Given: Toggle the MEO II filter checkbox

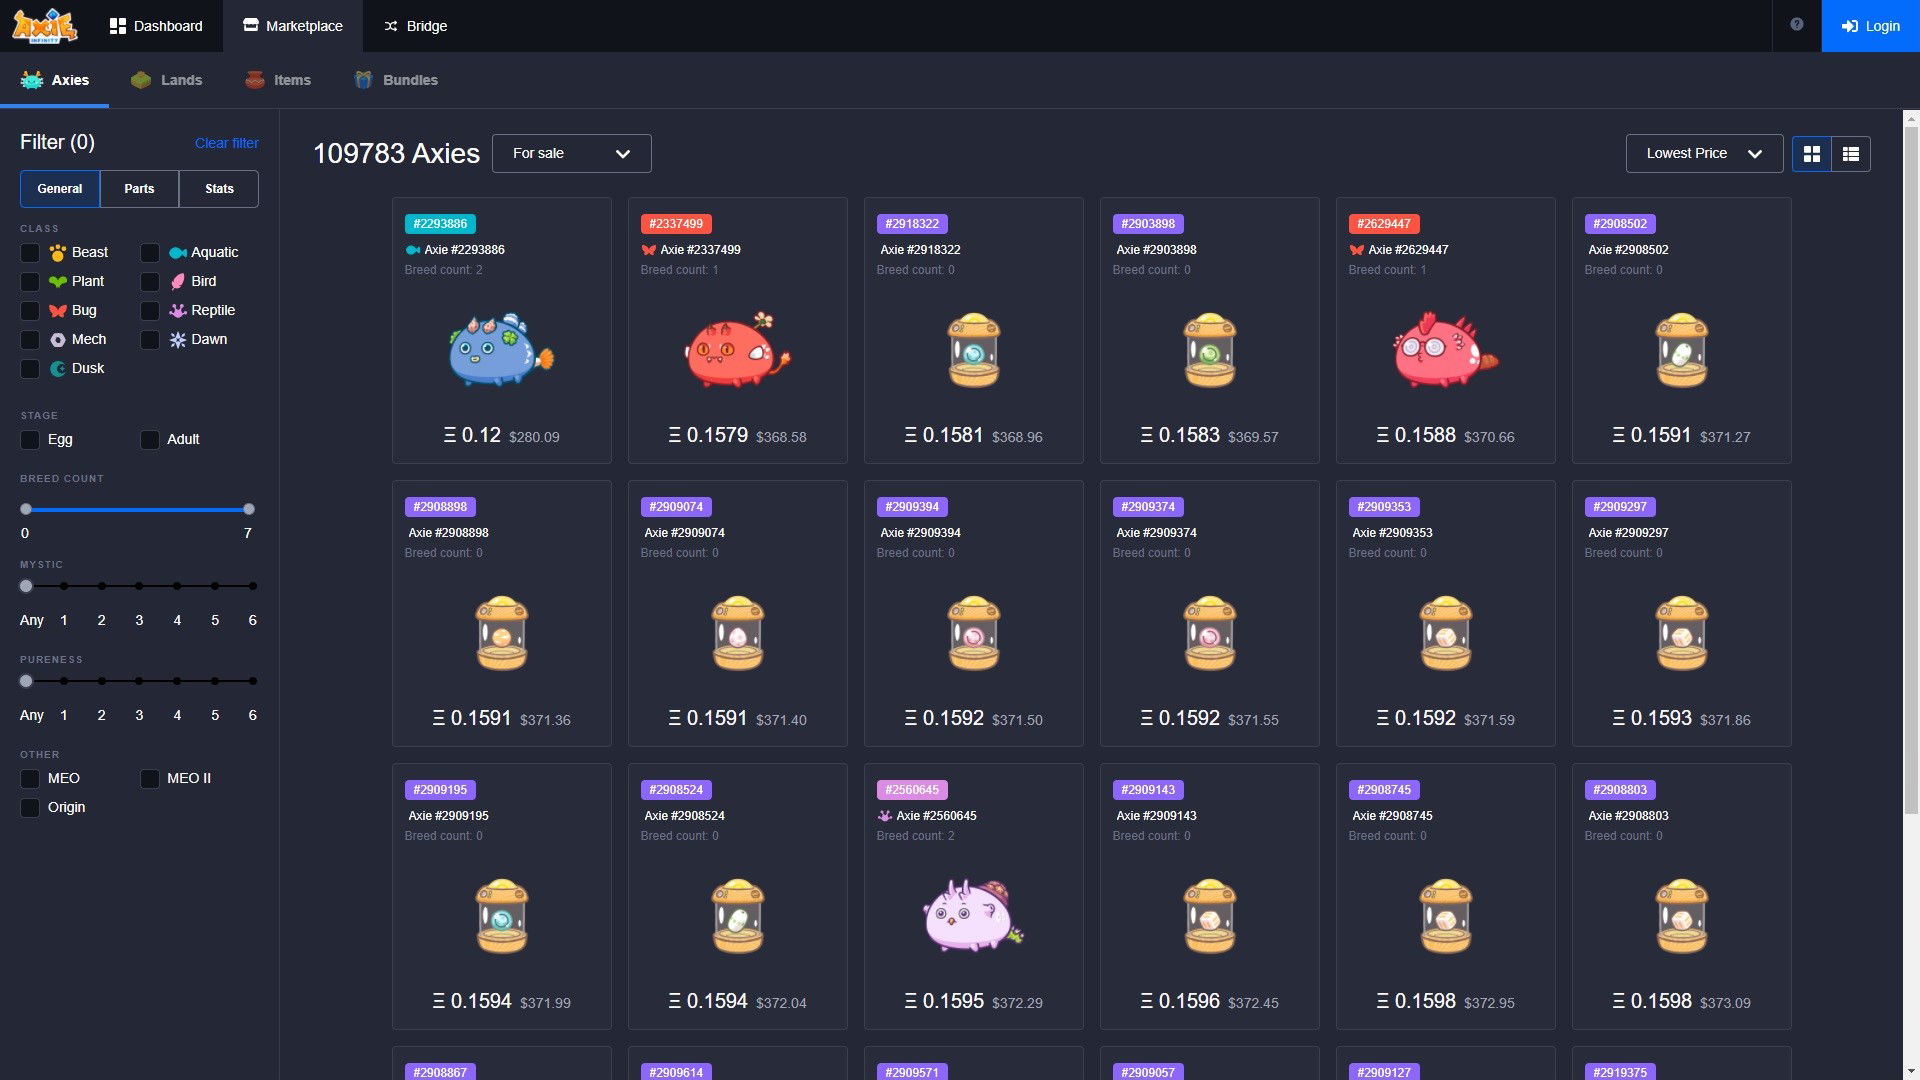Looking at the screenshot, I should (x=150, y=778).
